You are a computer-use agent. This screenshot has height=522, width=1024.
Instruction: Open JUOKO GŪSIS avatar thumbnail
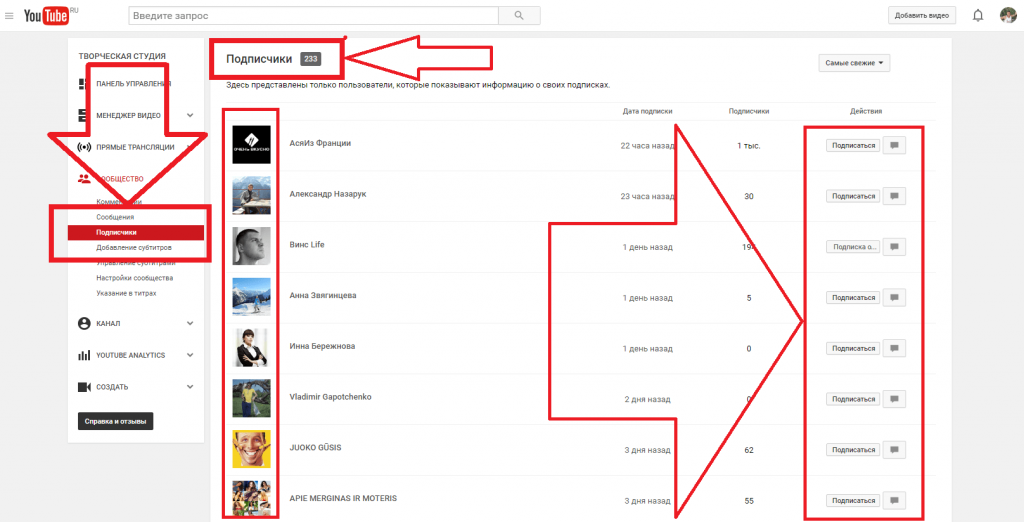(251, 448)
